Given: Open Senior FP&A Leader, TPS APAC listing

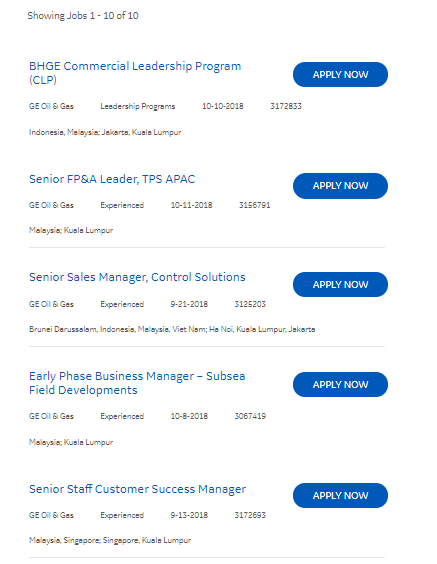Looking at the screenshot, I should (x=112, y=179).
